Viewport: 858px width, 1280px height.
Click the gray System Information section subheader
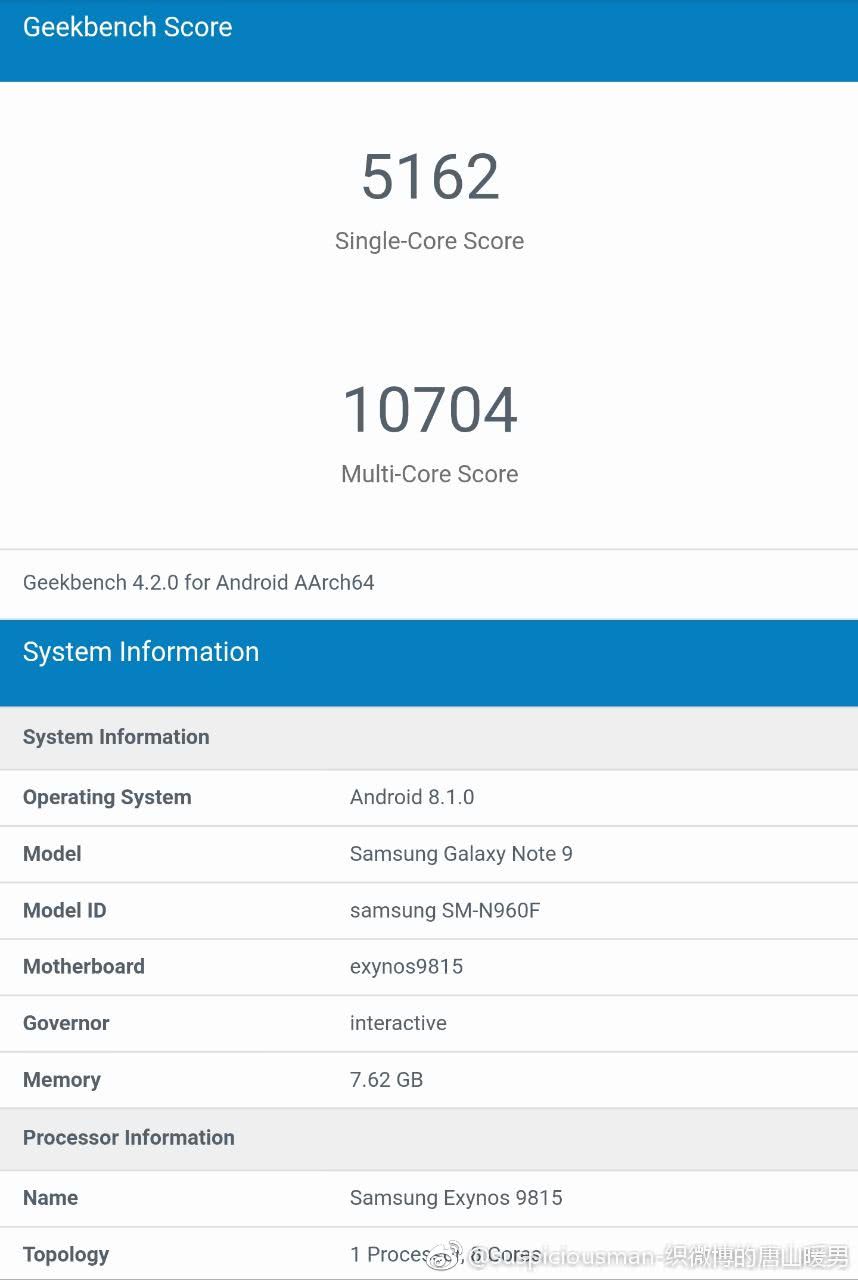tap(116, 737)
